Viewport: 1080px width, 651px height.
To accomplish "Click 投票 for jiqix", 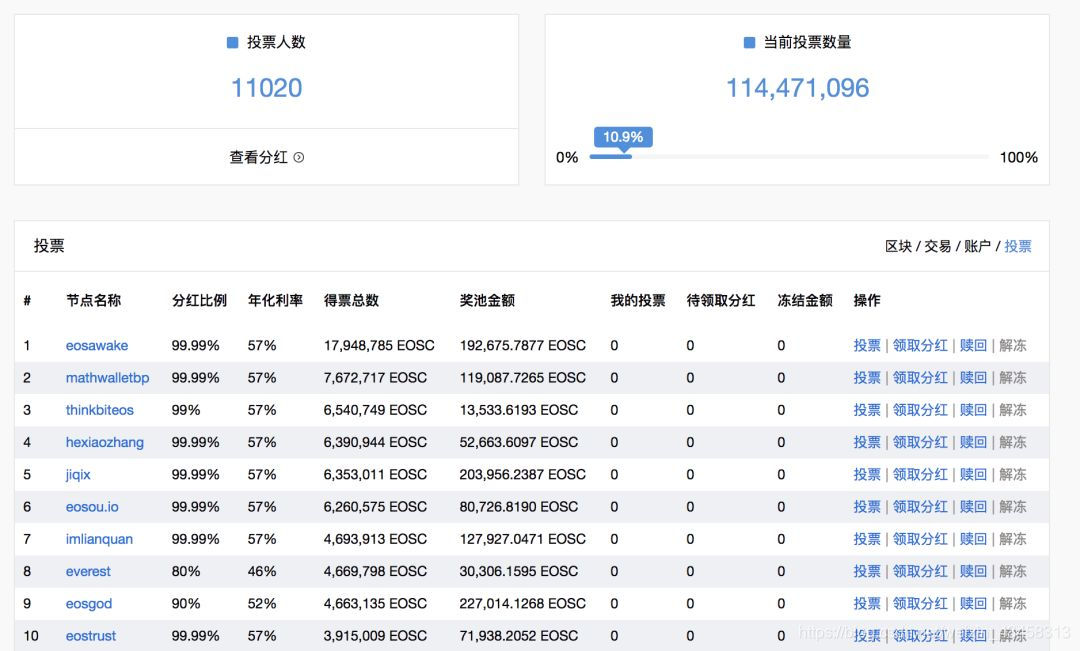I will tap(866, 475).
